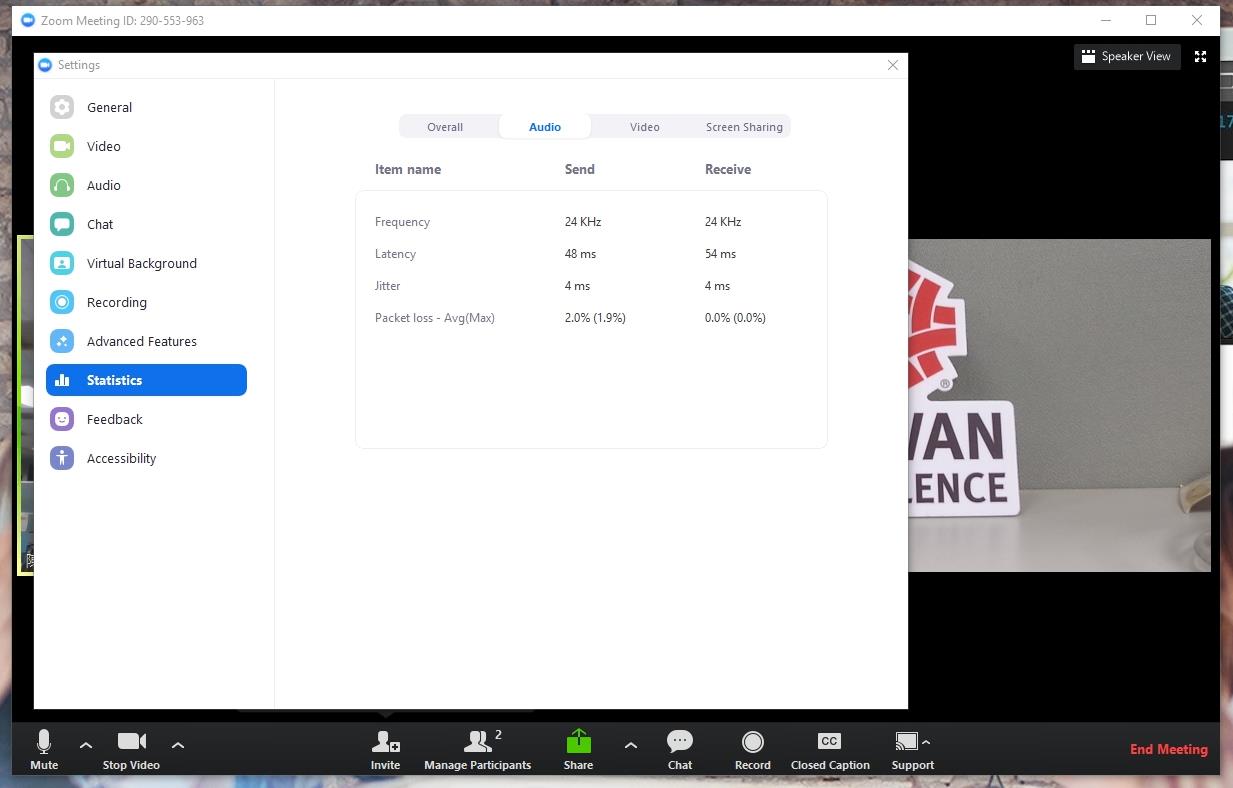Image resolution: width=1233 pixels, height=788 pixels.
Task: Click the Stop Video camera icon
Action: (131, 741)
